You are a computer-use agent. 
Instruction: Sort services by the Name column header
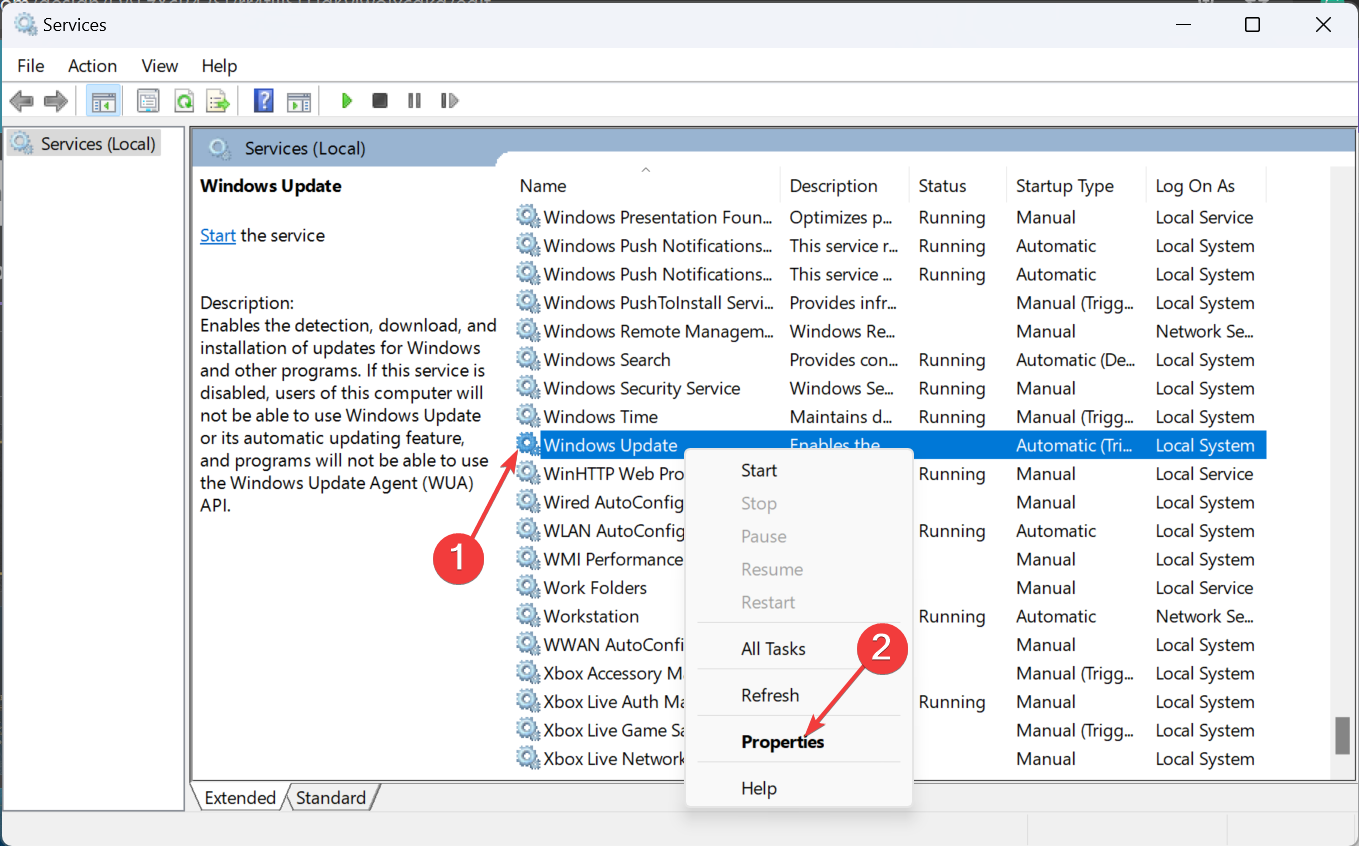(543, 186)
